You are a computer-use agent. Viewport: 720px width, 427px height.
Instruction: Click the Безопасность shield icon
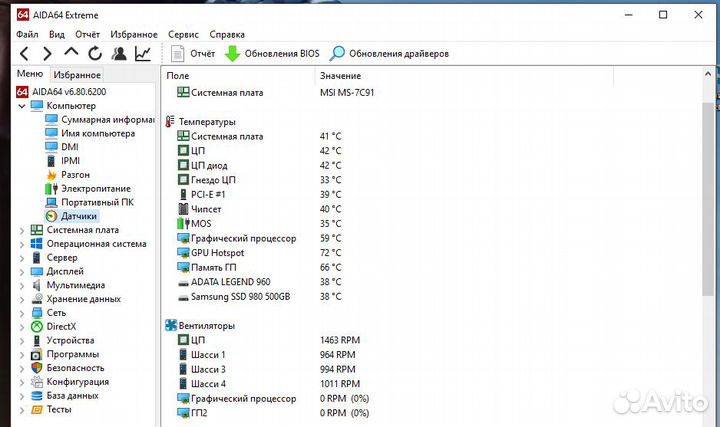[x=37, y=368]
